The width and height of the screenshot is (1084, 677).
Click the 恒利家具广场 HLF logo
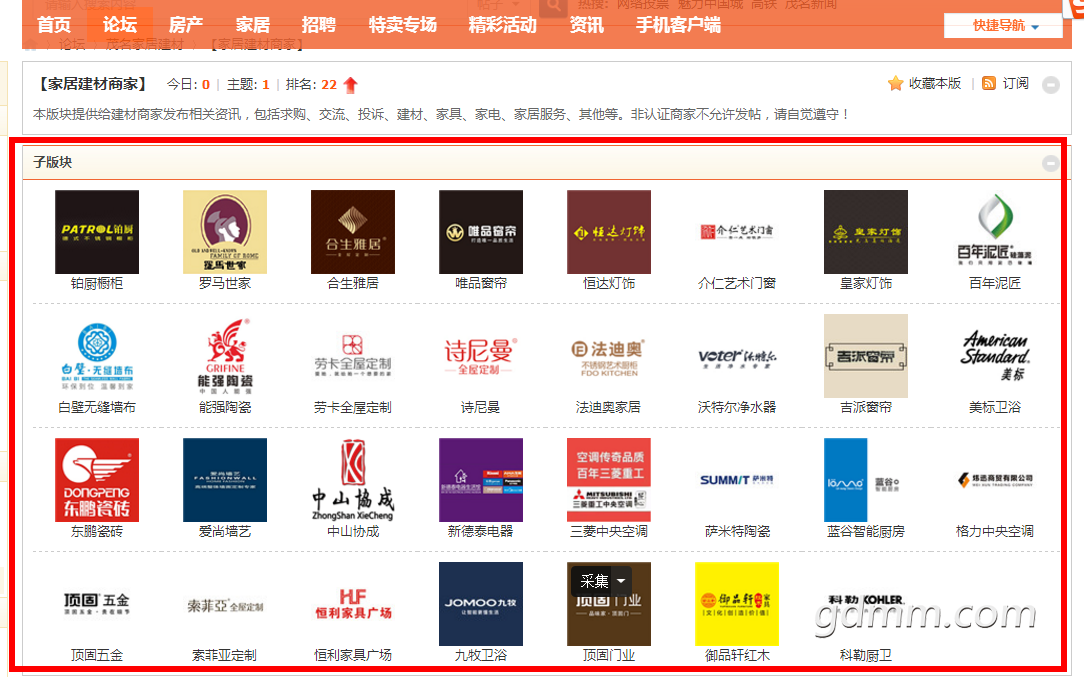coord(353,604)
